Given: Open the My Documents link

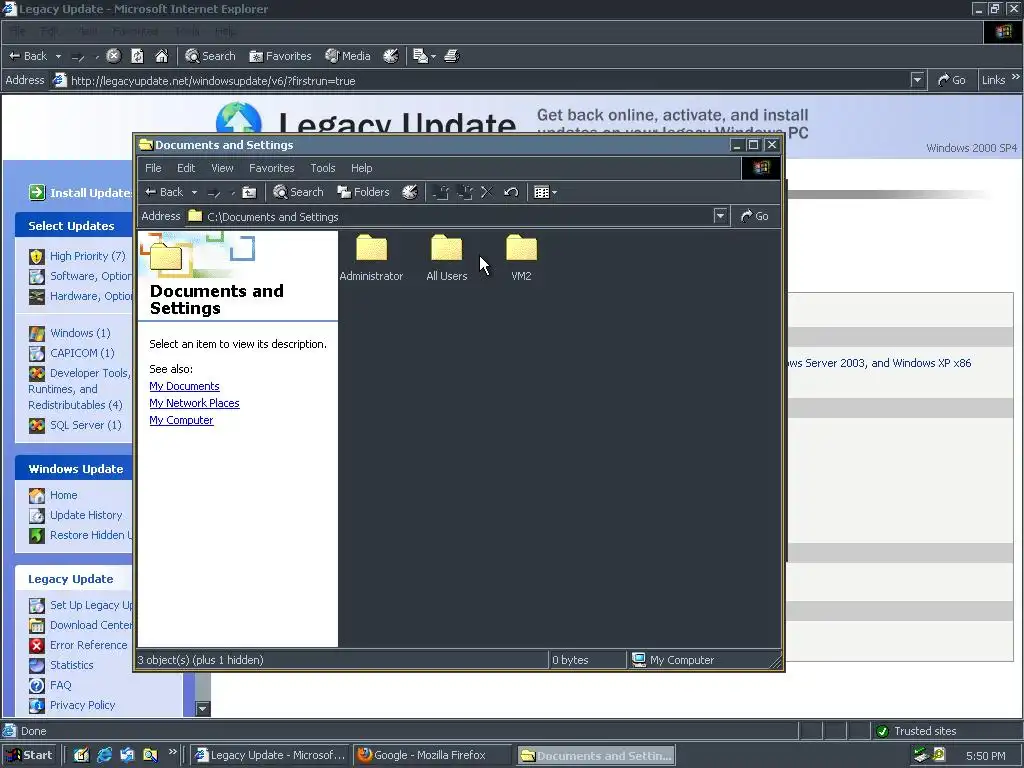Looking at the screenshot, I should [184, 386].
